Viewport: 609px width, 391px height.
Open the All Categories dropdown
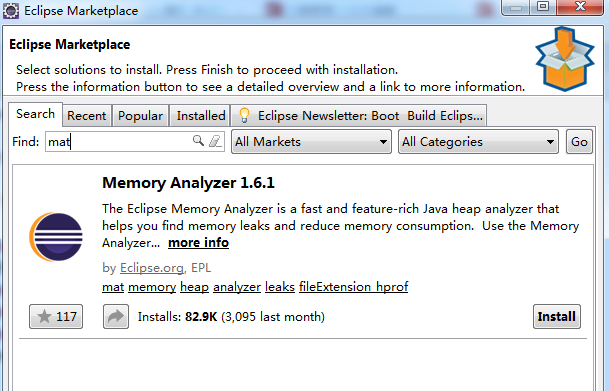[x=478, y=142]
